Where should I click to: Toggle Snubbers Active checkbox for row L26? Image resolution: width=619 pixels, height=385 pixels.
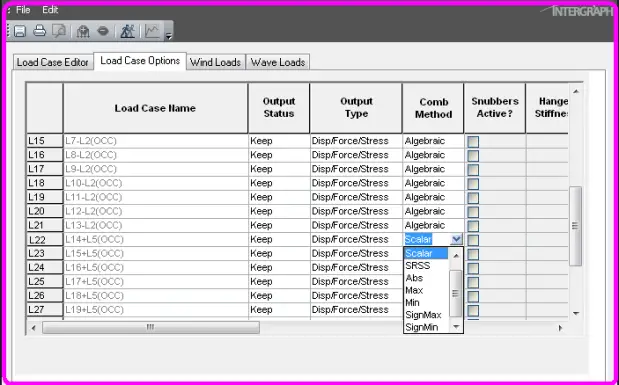[473, 296]
